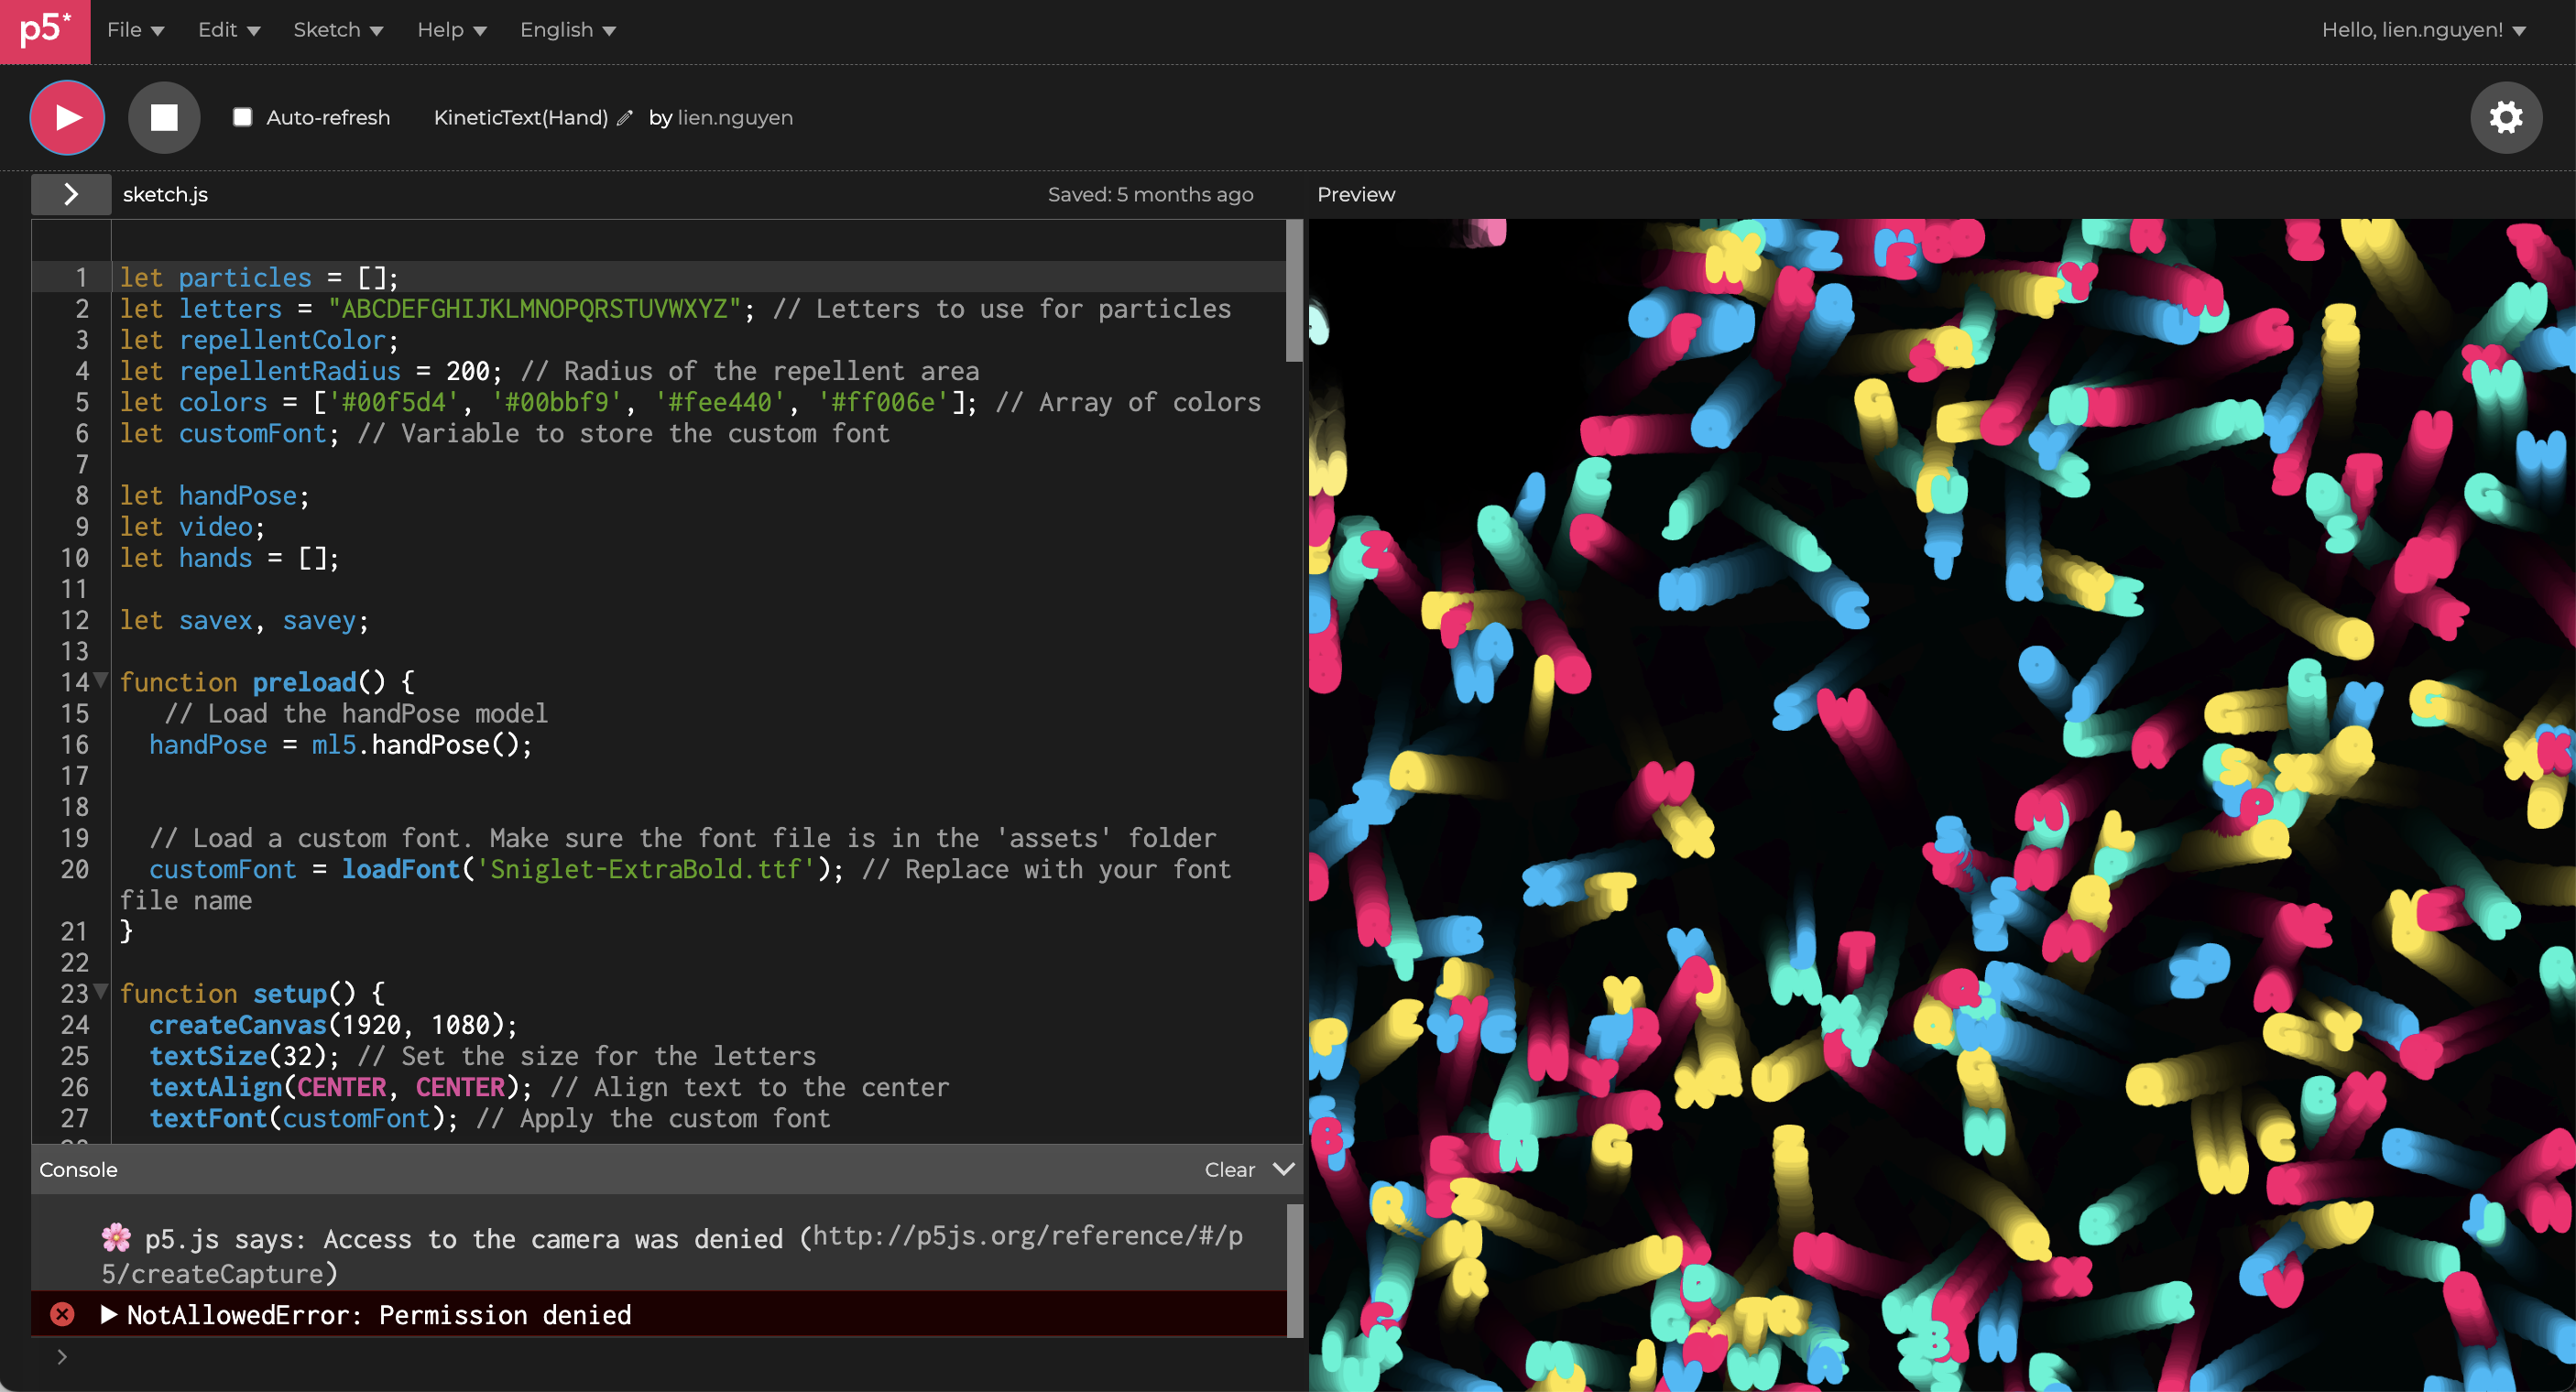Image resolution: width=2576 pixels, height=1392 pixels.
Task: Click the animated Preview canvas
Action: pyautogui.click(x=1942, y=805)
